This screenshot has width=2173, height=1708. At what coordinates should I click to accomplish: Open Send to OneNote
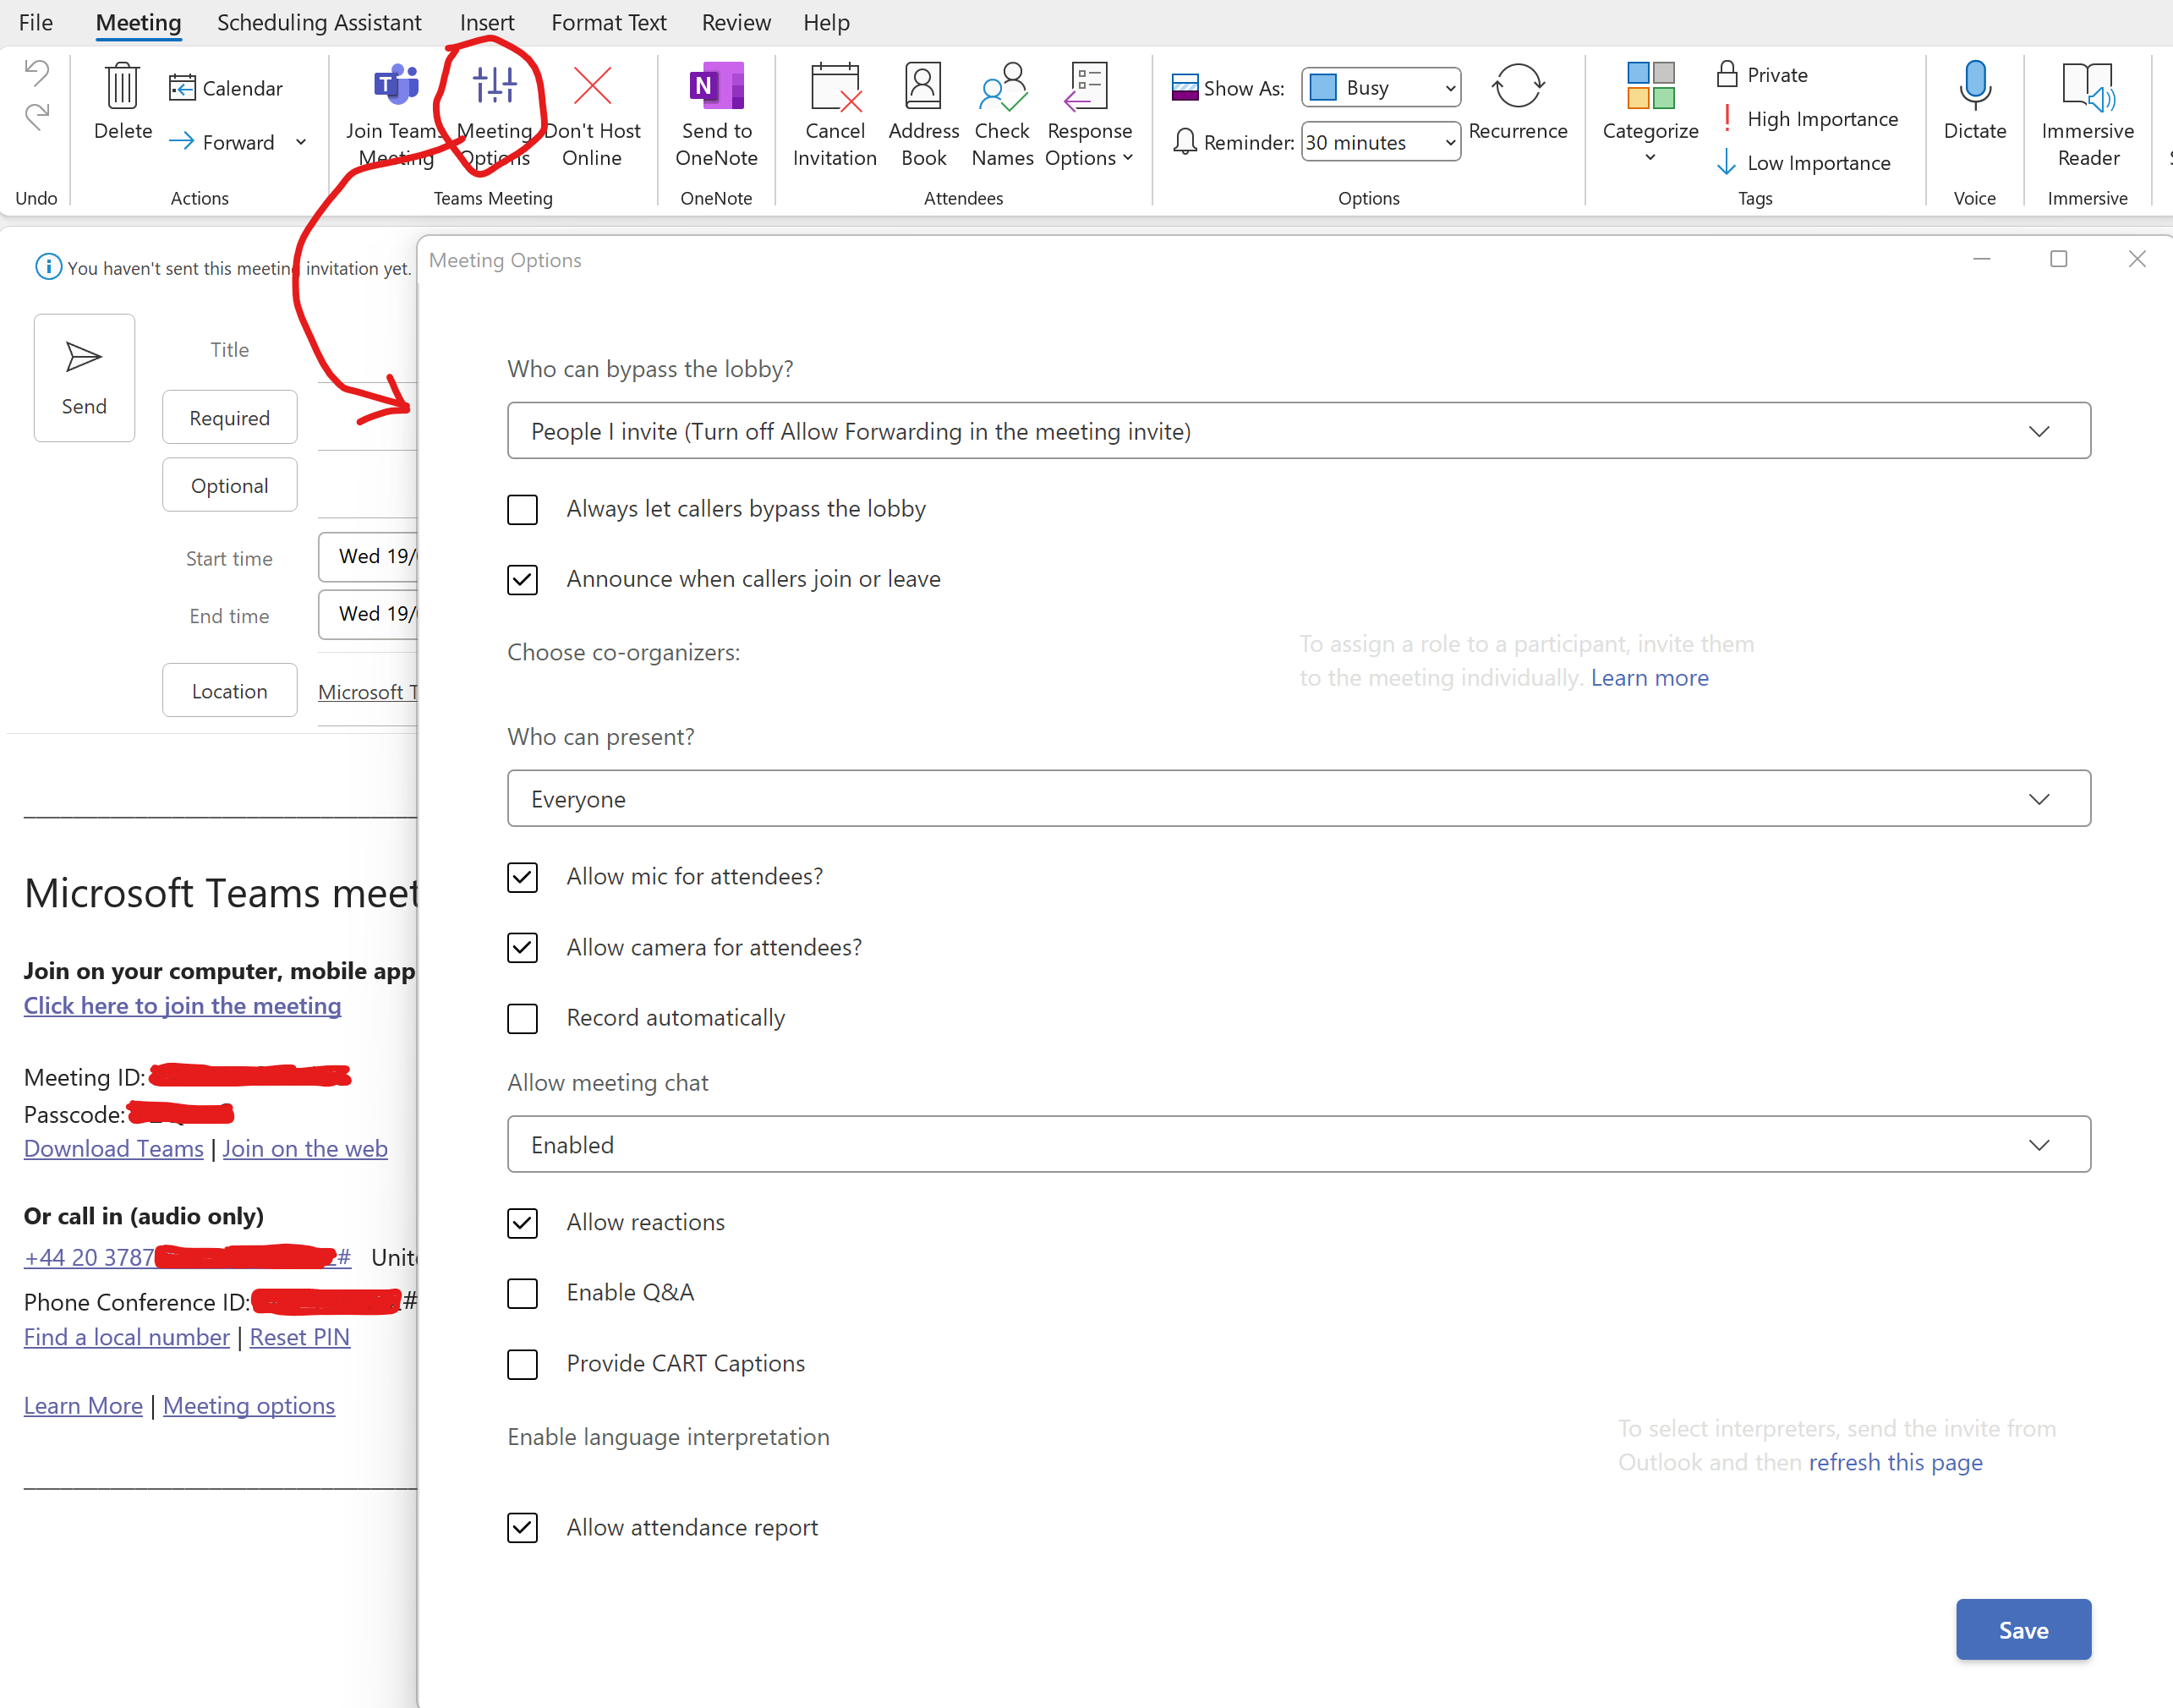716,86
